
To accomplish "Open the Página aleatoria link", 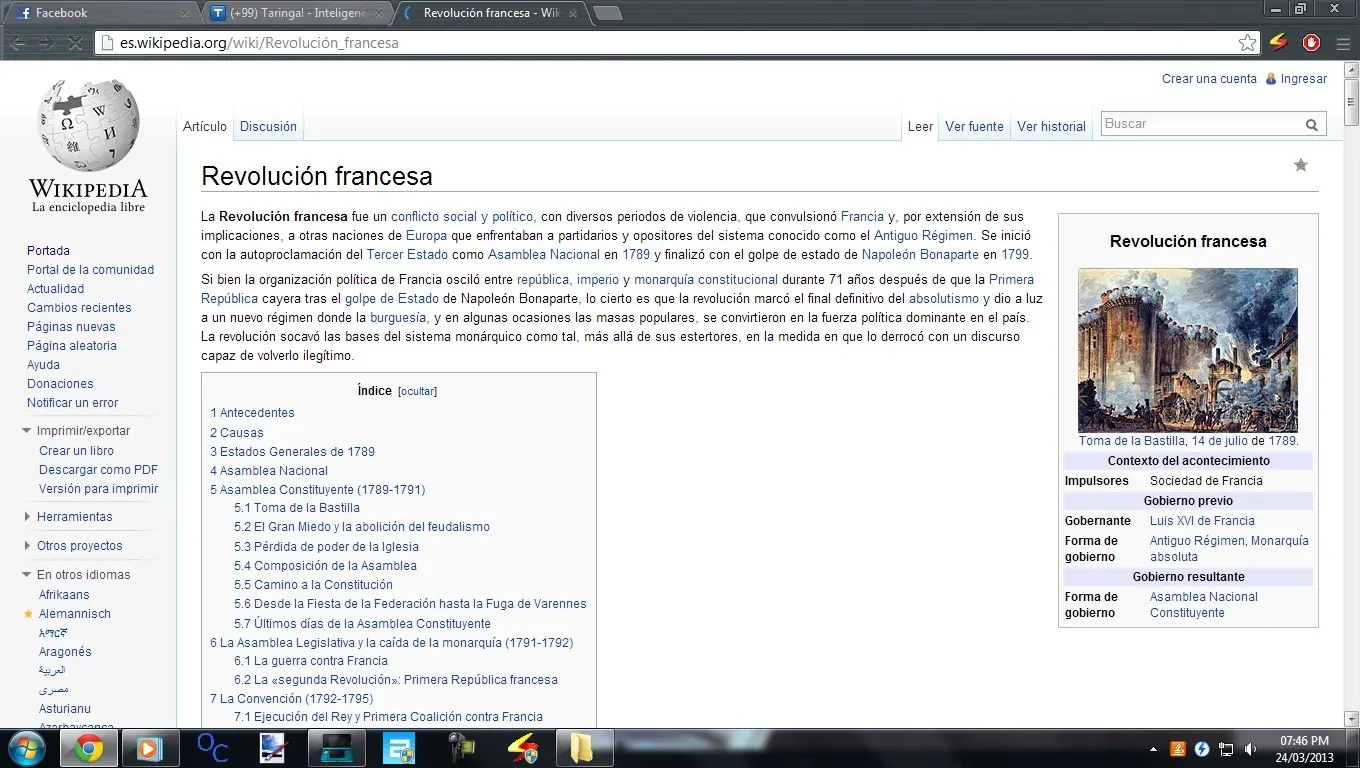I will (72, 346).
